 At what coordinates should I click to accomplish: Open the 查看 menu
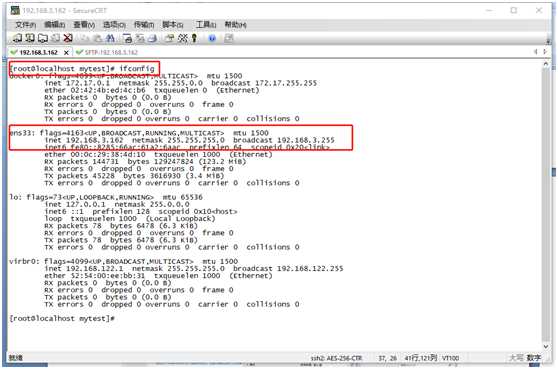click(x=84, y=25)
